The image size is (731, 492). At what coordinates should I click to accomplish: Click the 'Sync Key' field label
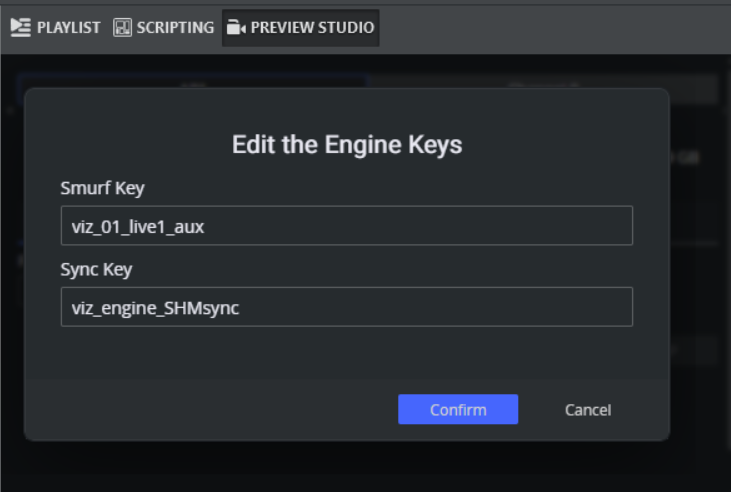(x=96, y=268)
